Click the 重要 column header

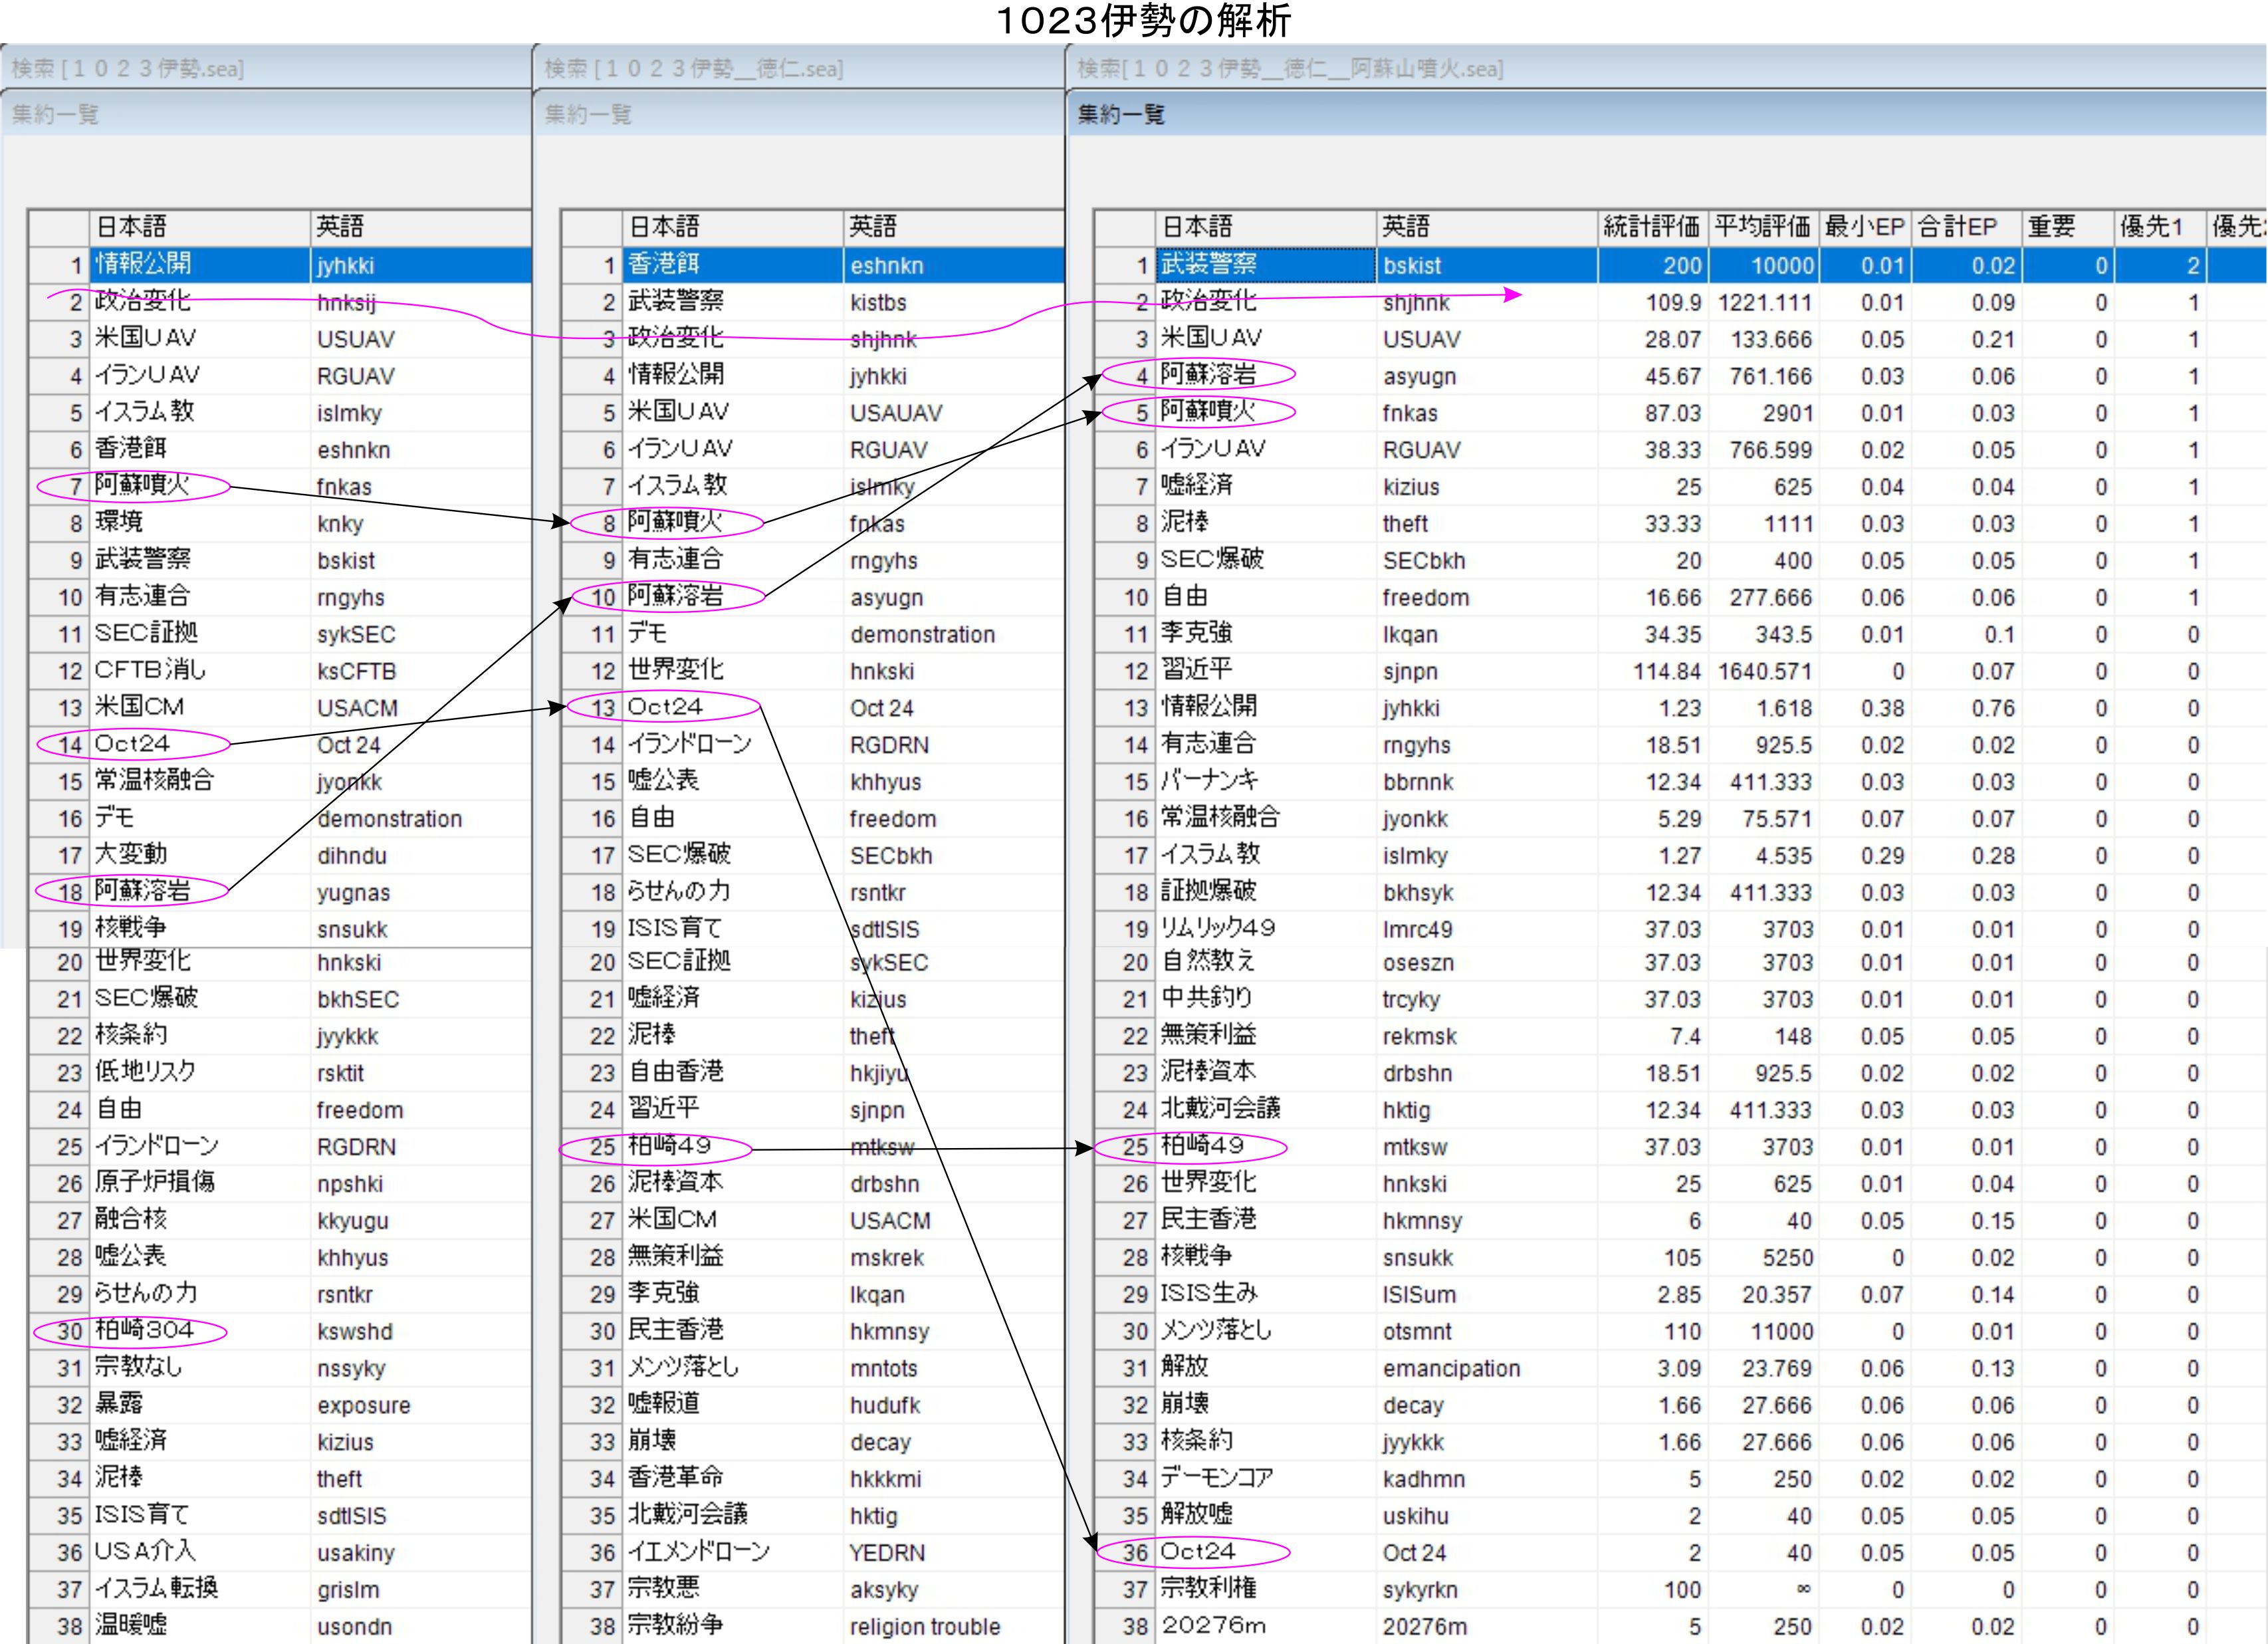pyautogui.click(x=2052, y=227)
